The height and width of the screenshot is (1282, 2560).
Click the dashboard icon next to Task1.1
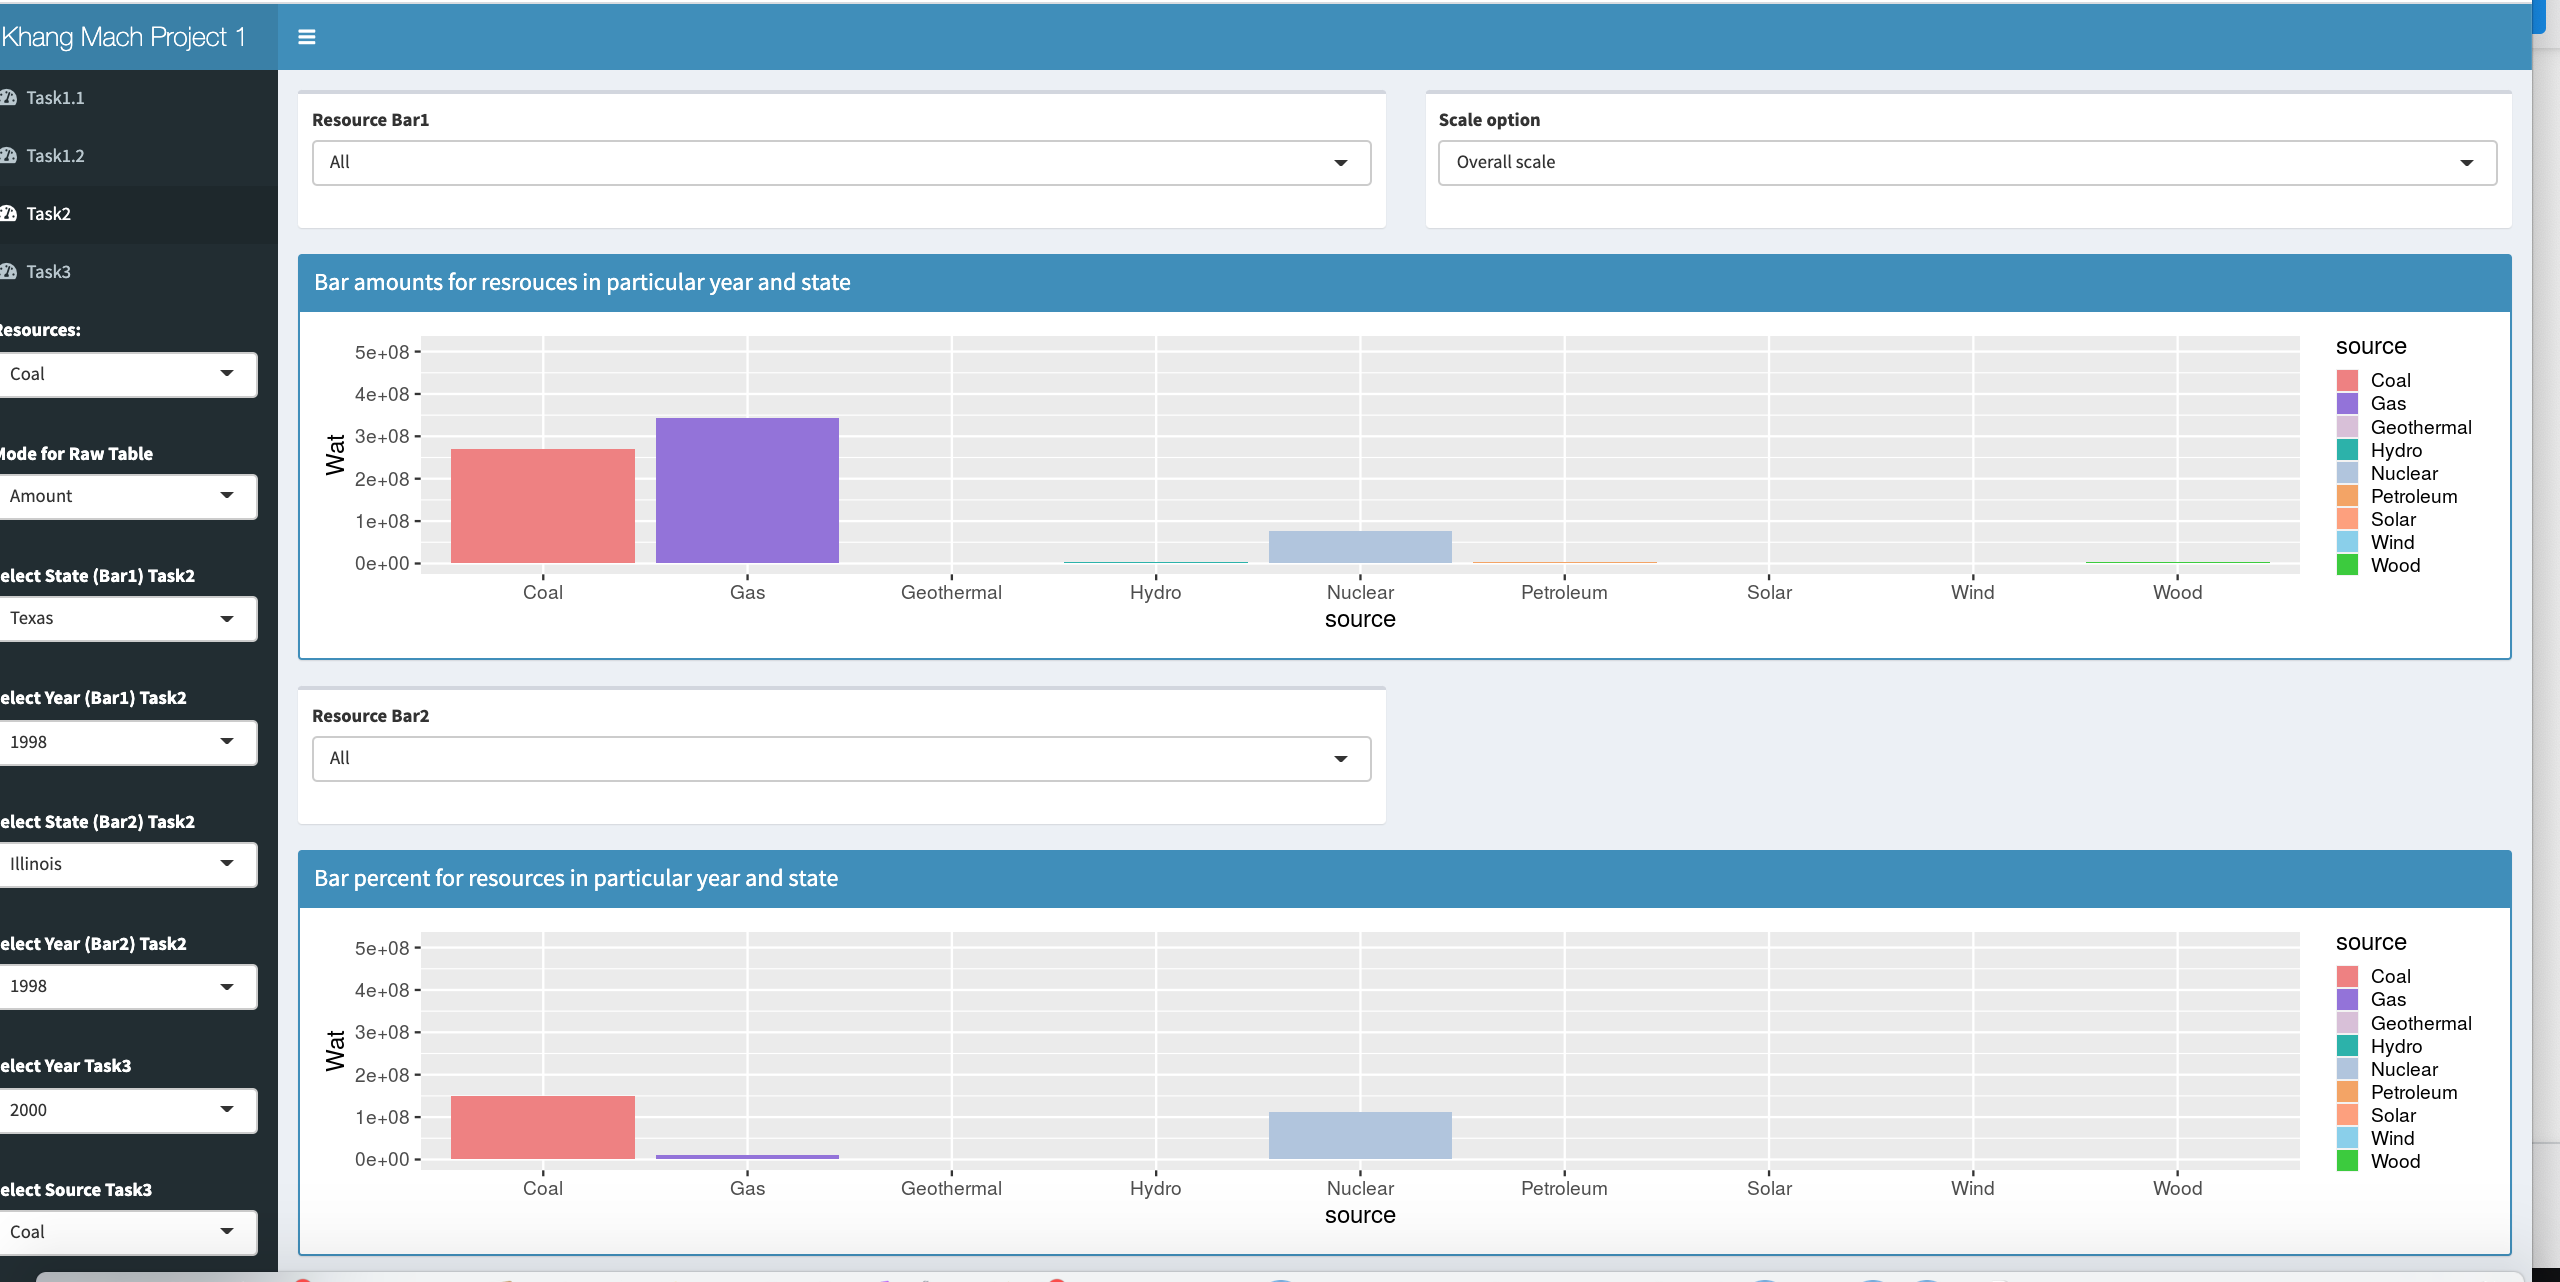(8, 98)
